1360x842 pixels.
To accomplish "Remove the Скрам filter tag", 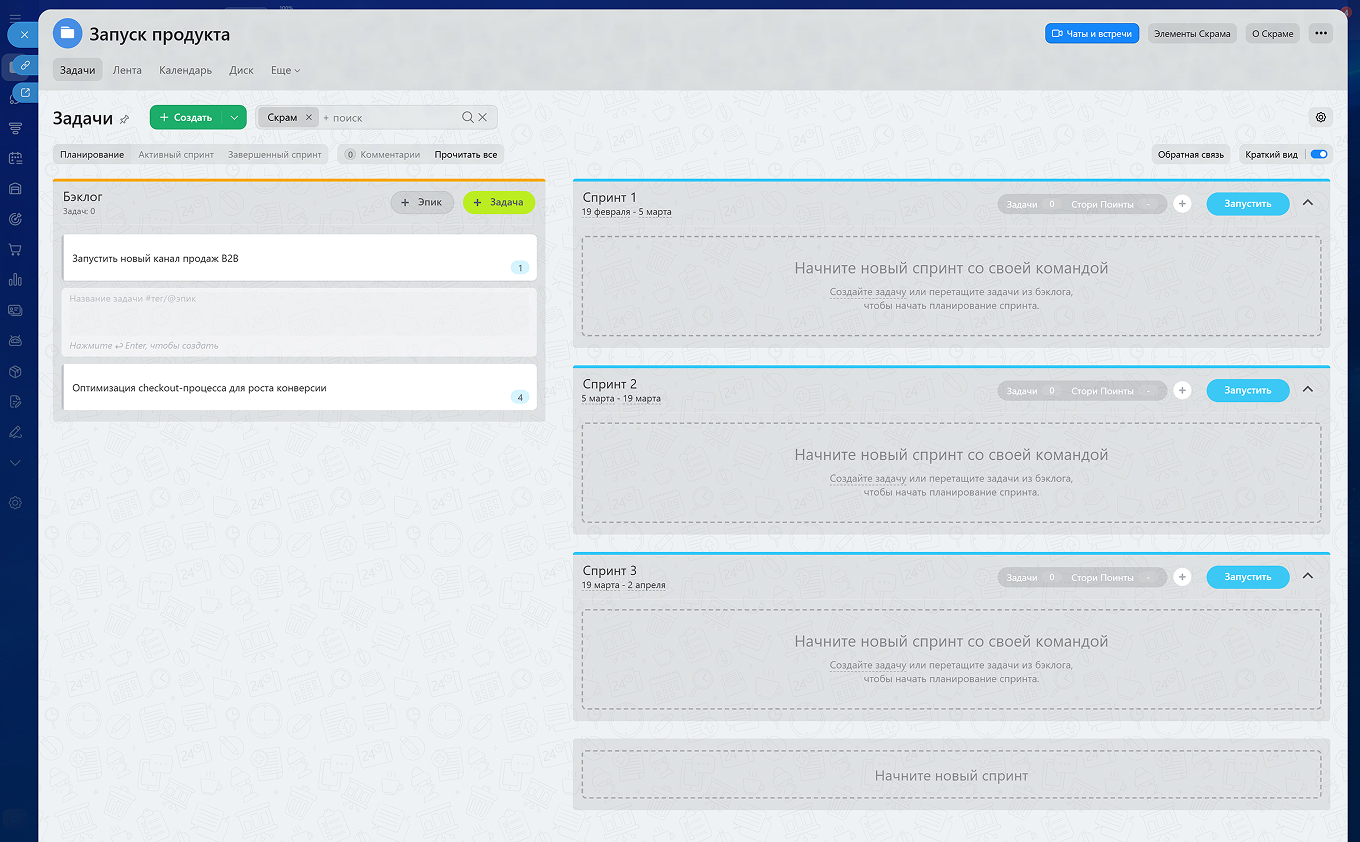I will [x=308, y=117].
